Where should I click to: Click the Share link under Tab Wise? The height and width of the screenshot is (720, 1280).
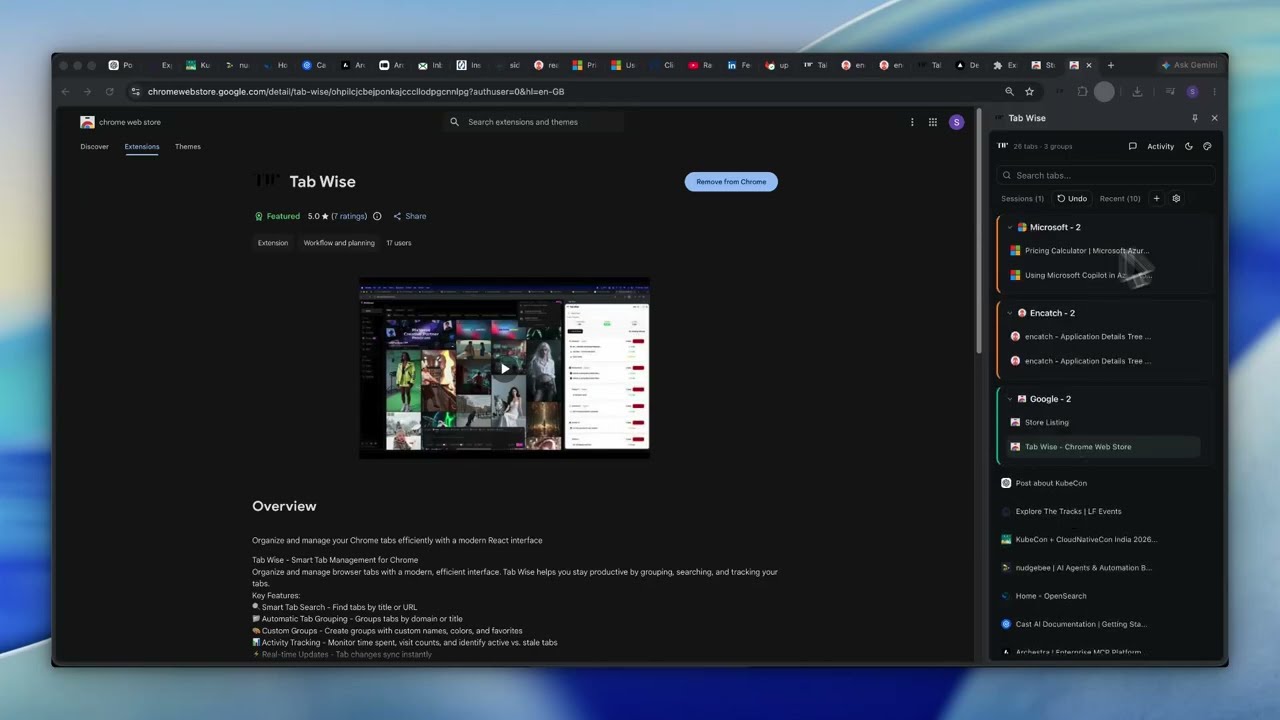410,216
